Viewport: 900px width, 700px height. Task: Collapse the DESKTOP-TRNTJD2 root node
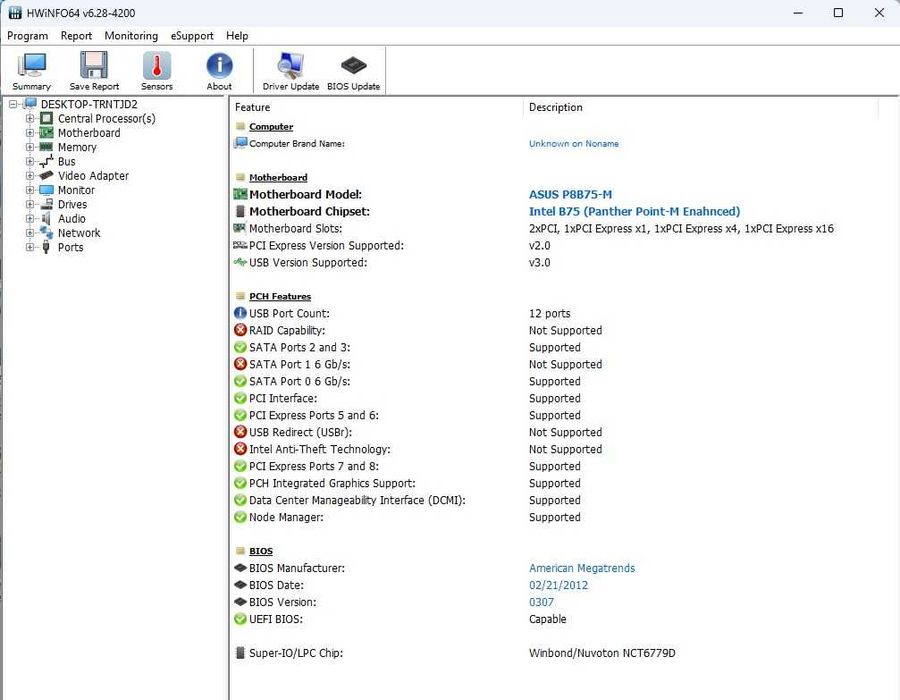13,104
